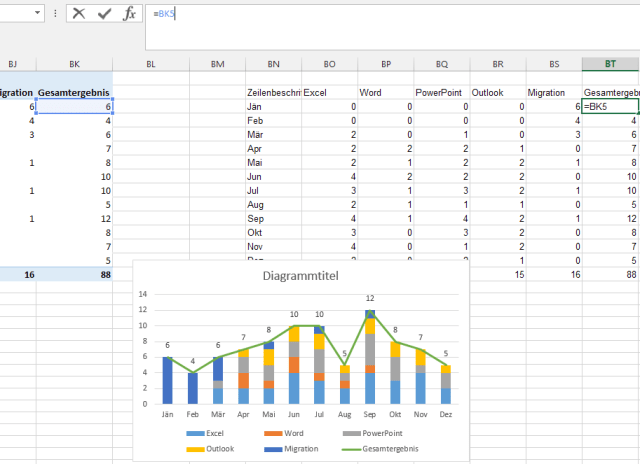The image size is (640, 464).
Task: Select column header BS
Action: pos(554,64)
